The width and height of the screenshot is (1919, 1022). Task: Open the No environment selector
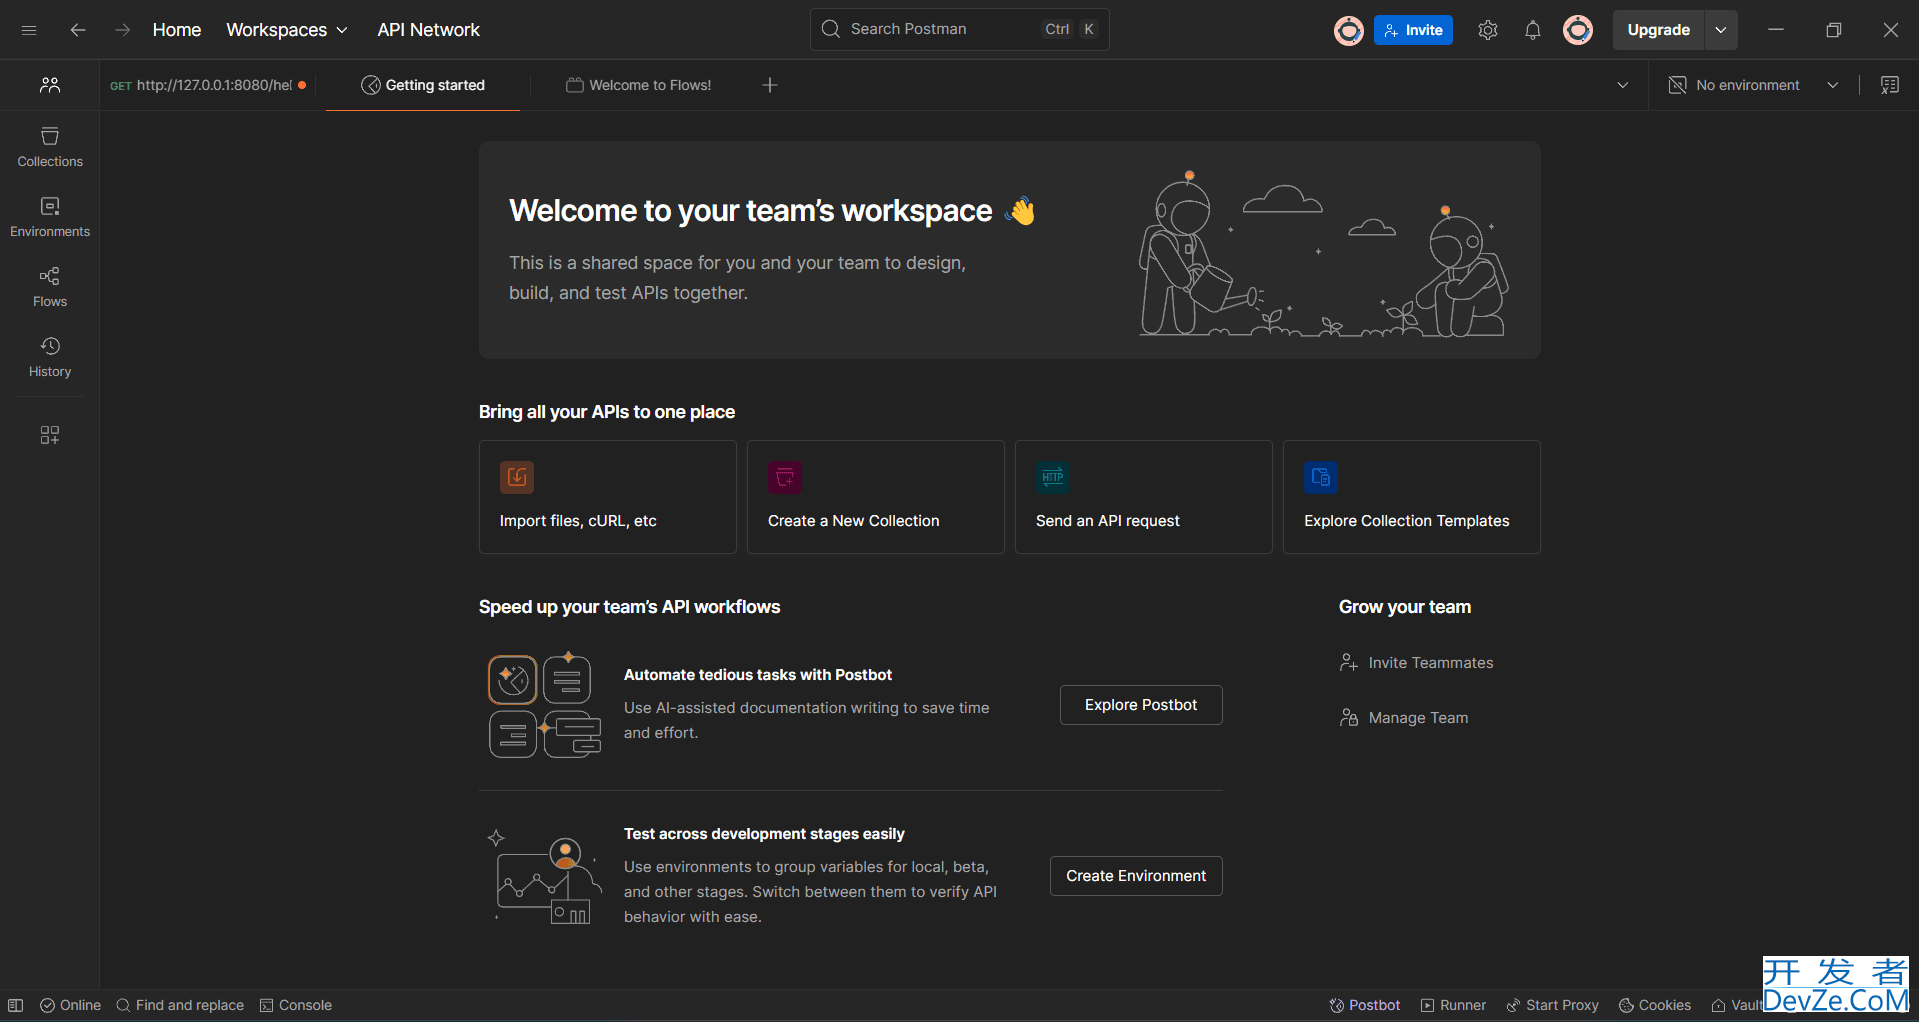[1754, 85]
